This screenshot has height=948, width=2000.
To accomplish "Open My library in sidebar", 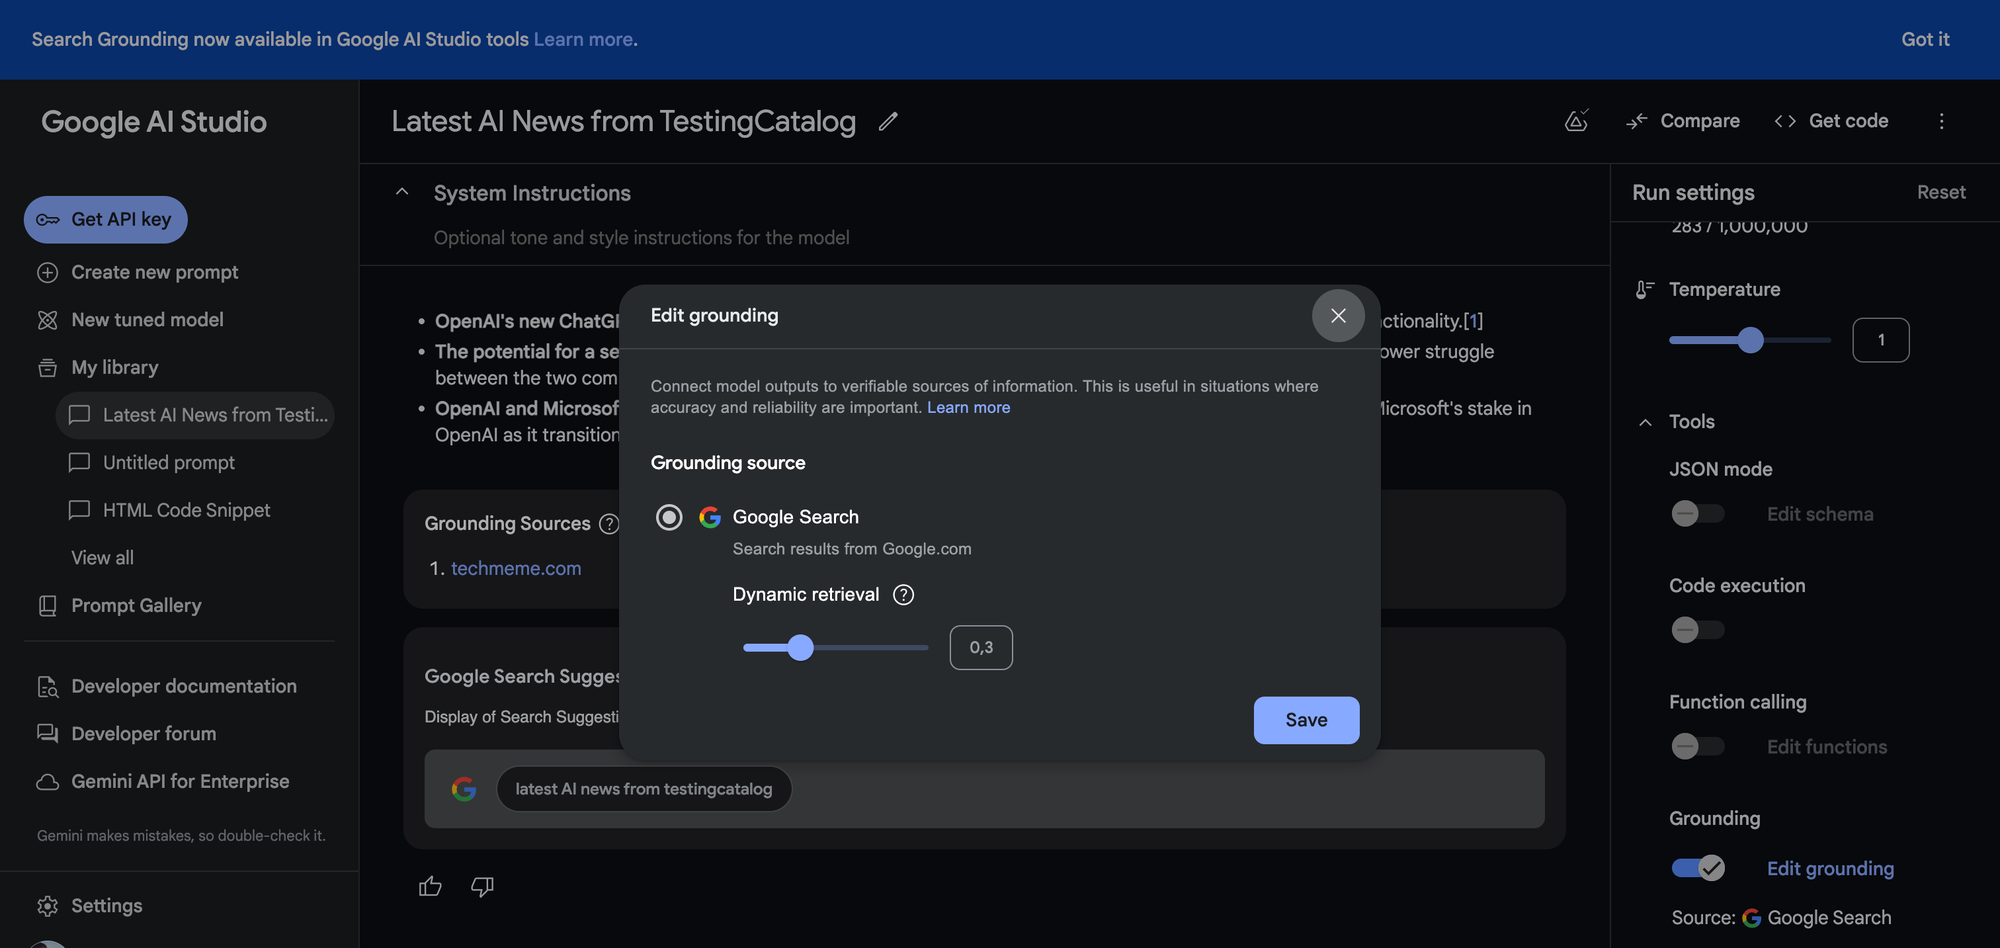I will click(115, 368).
